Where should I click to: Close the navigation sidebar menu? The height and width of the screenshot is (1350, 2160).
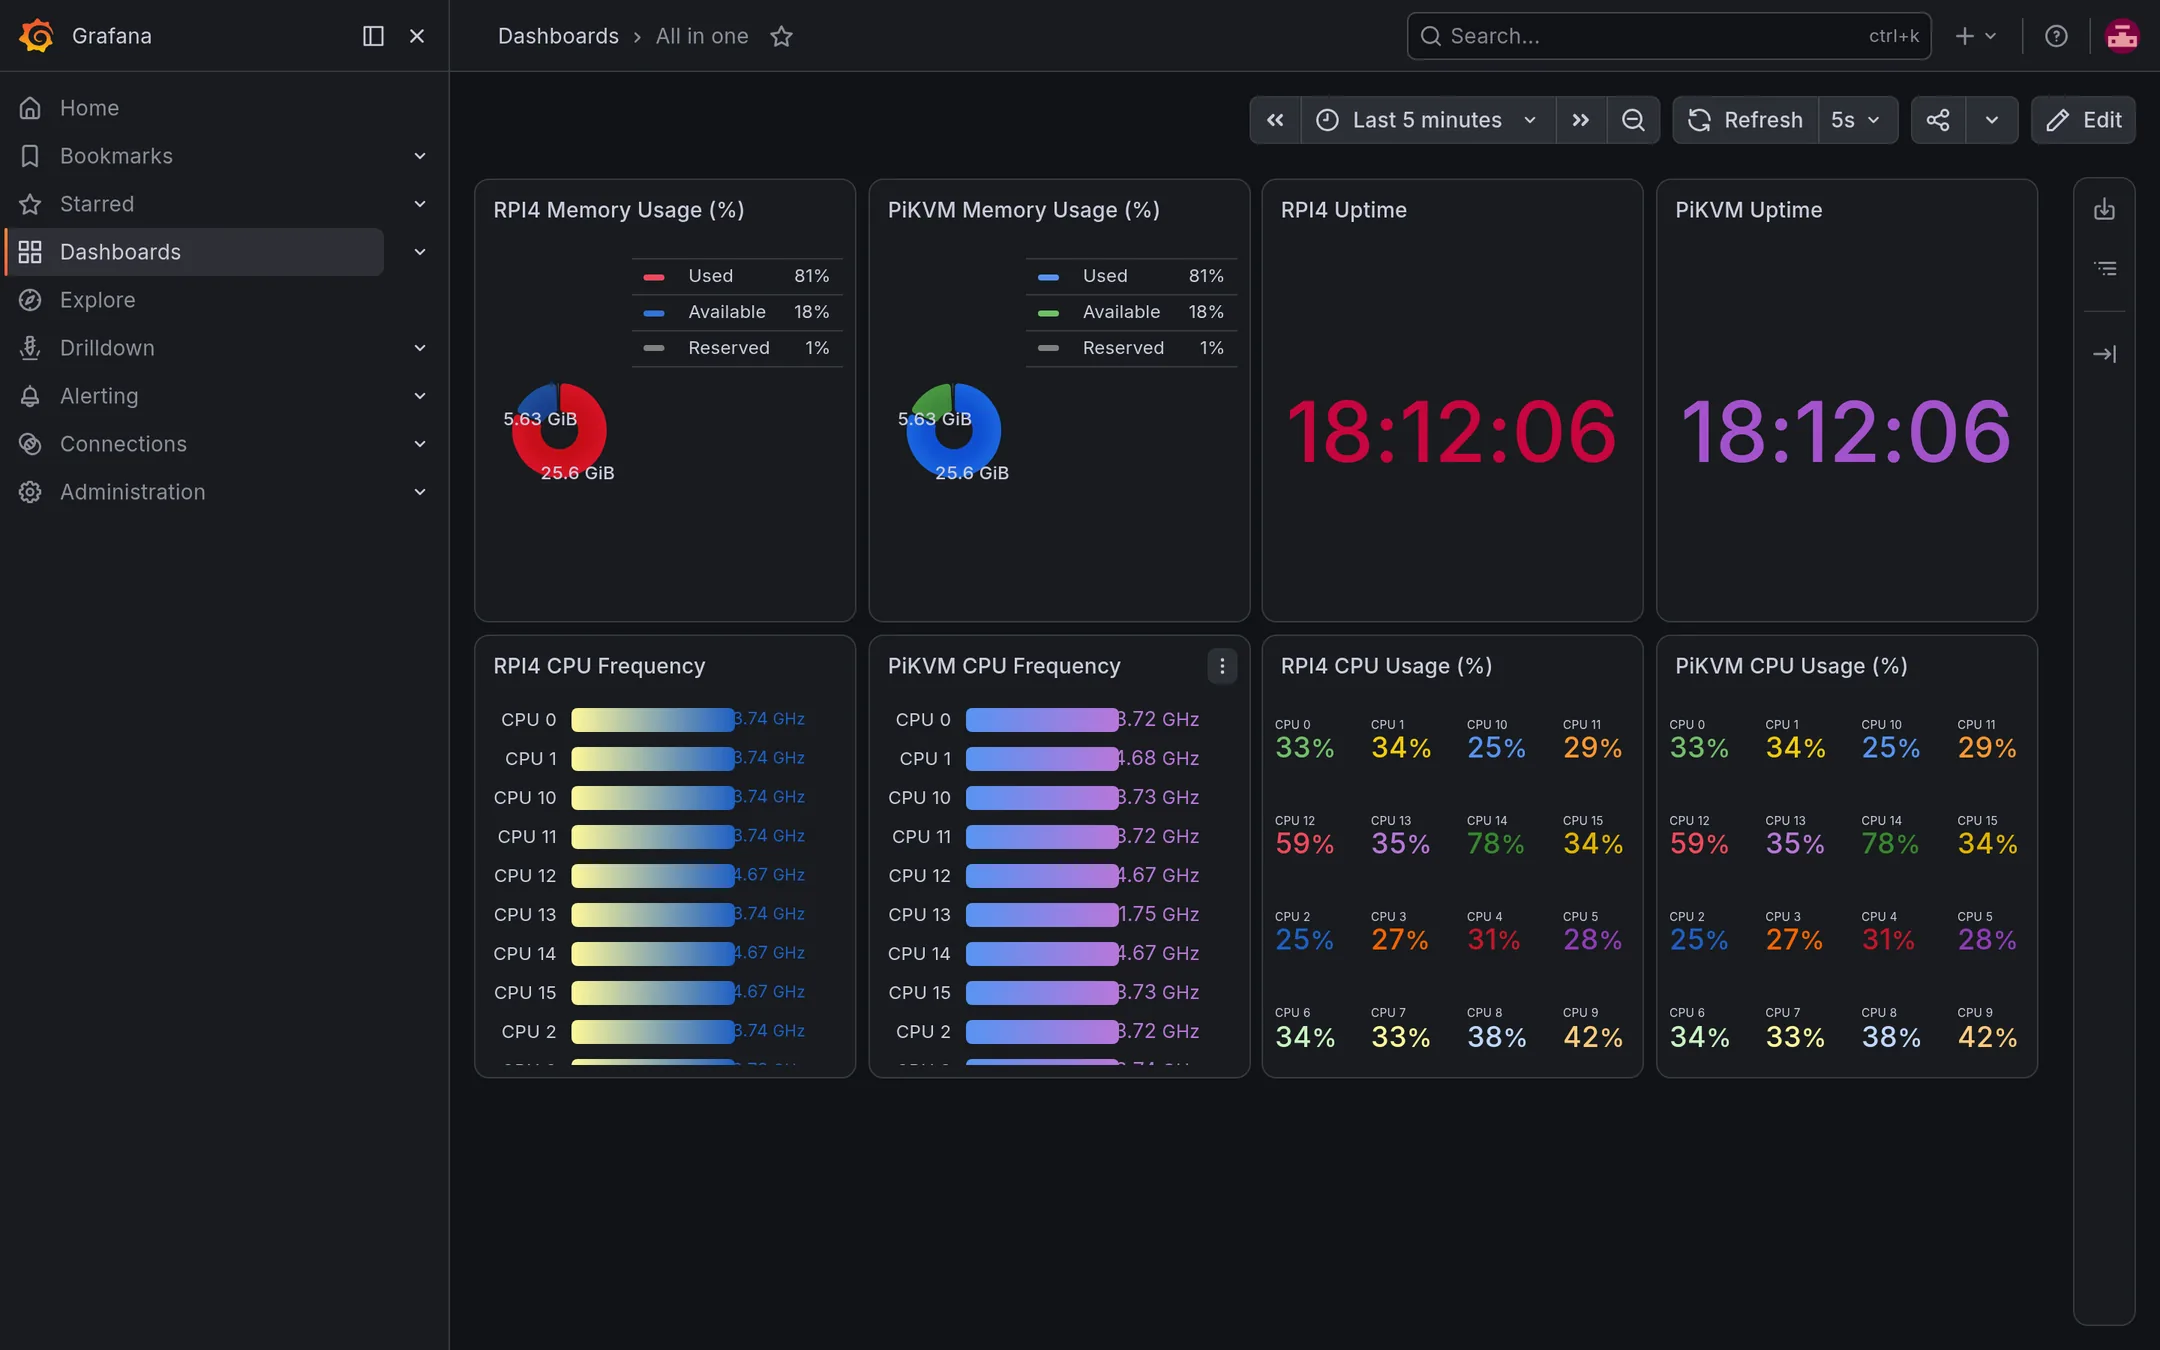pos(417,36)
